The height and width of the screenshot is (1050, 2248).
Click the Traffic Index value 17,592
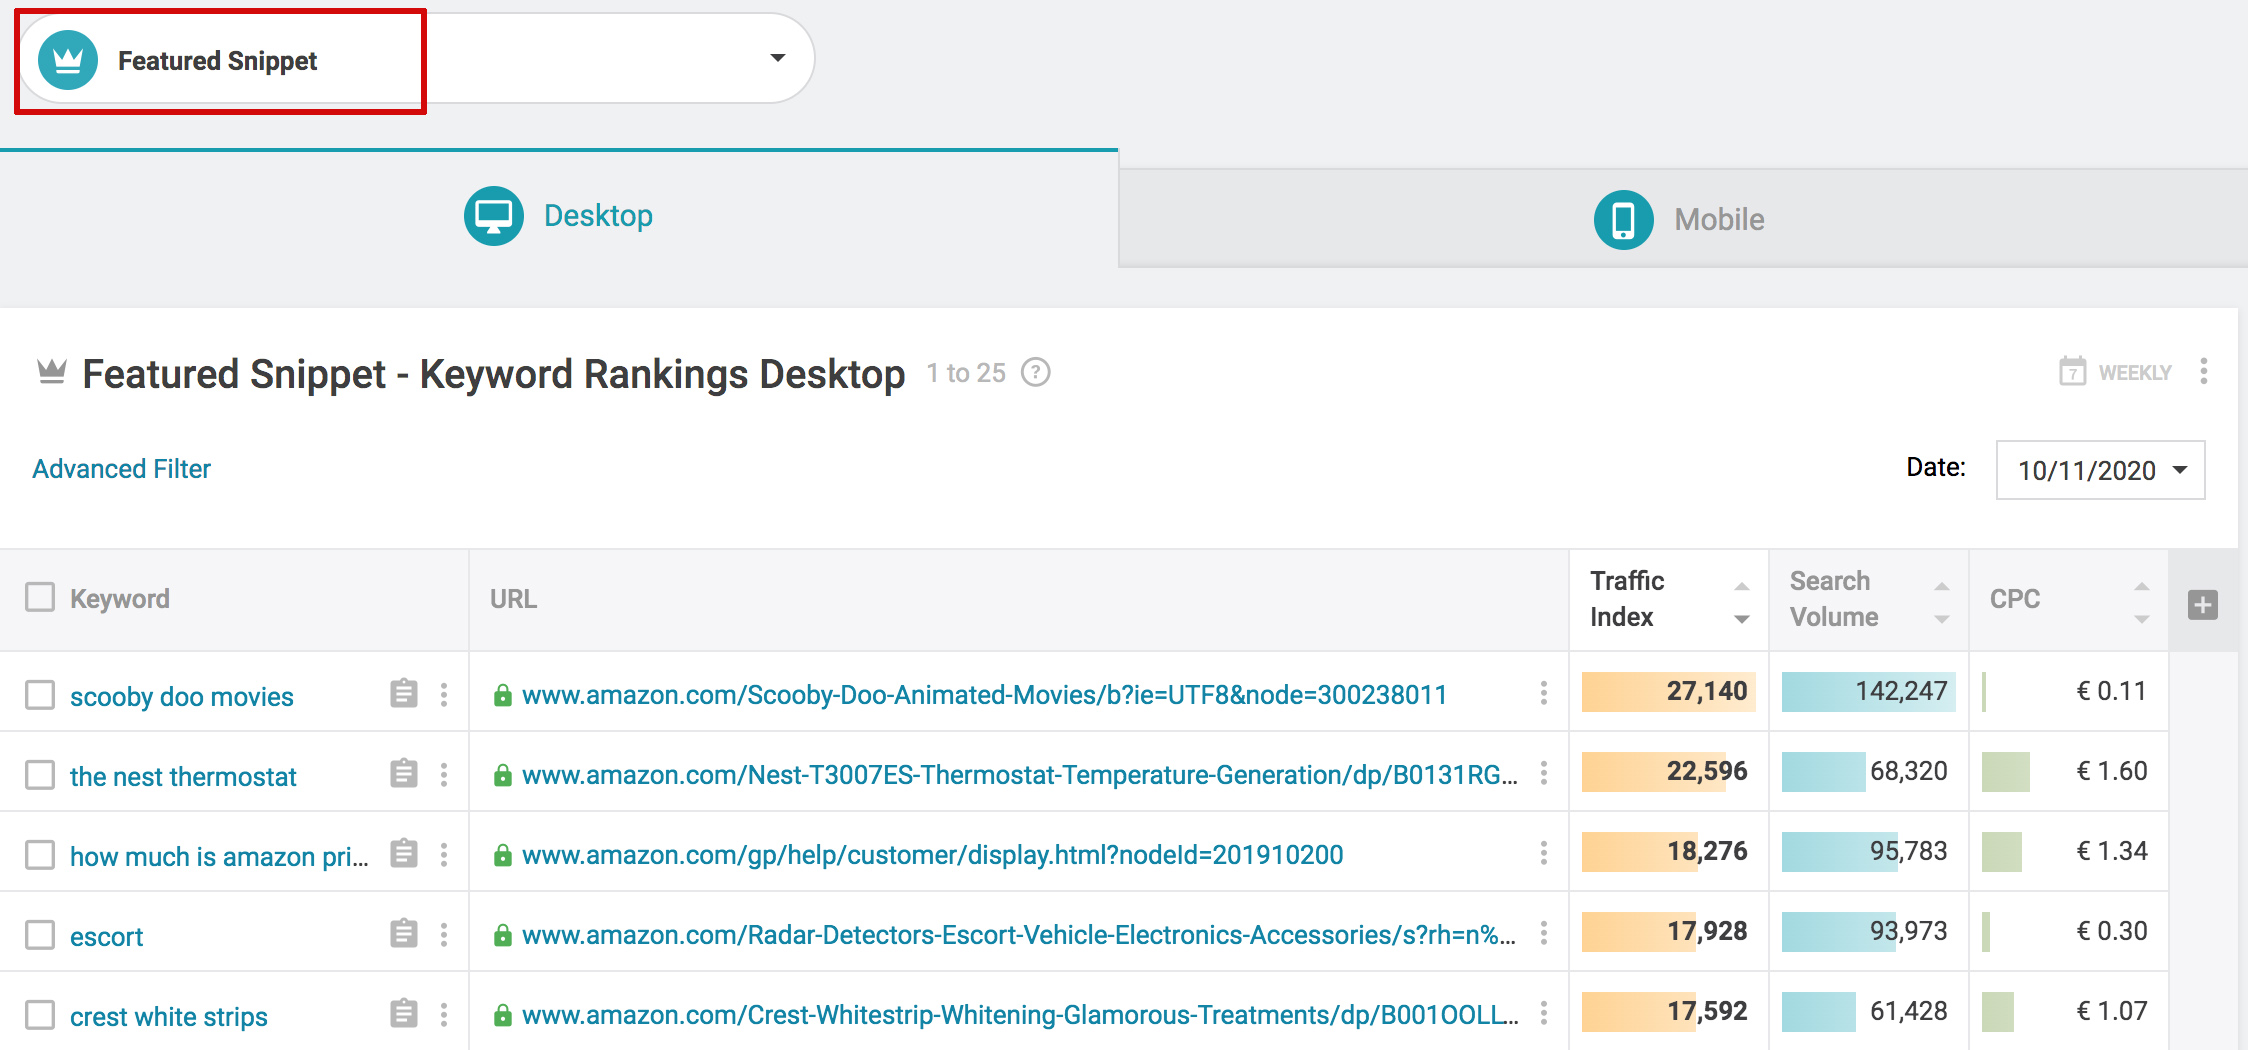pyautogui.click(x=1706, y=1011)
